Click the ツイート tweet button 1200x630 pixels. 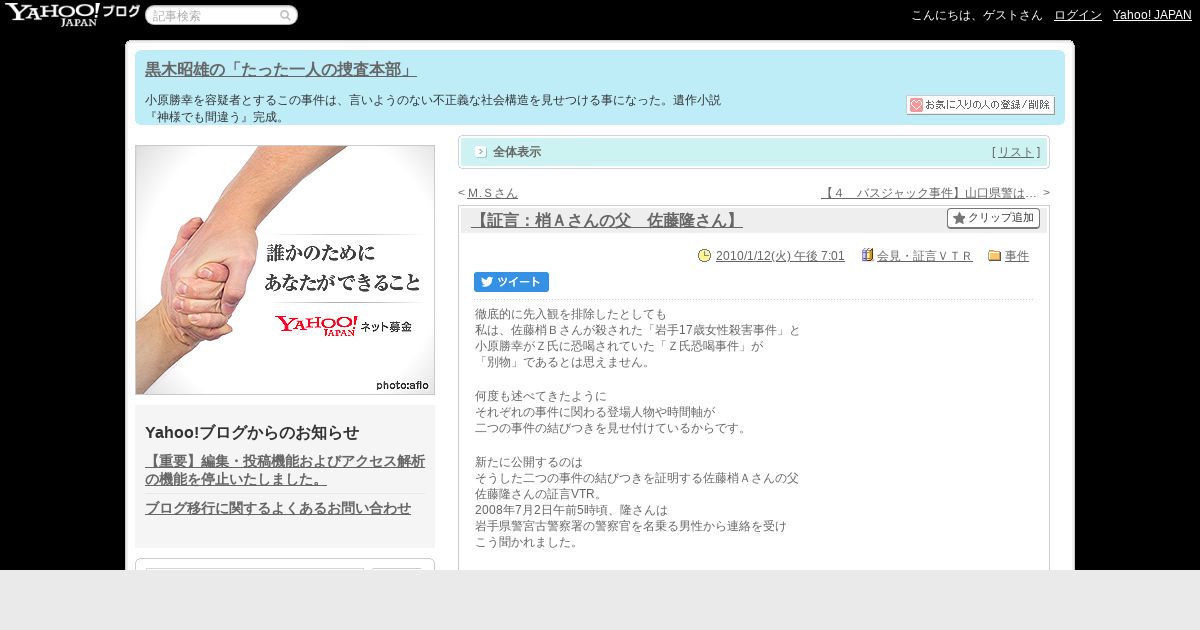point(511,282)
